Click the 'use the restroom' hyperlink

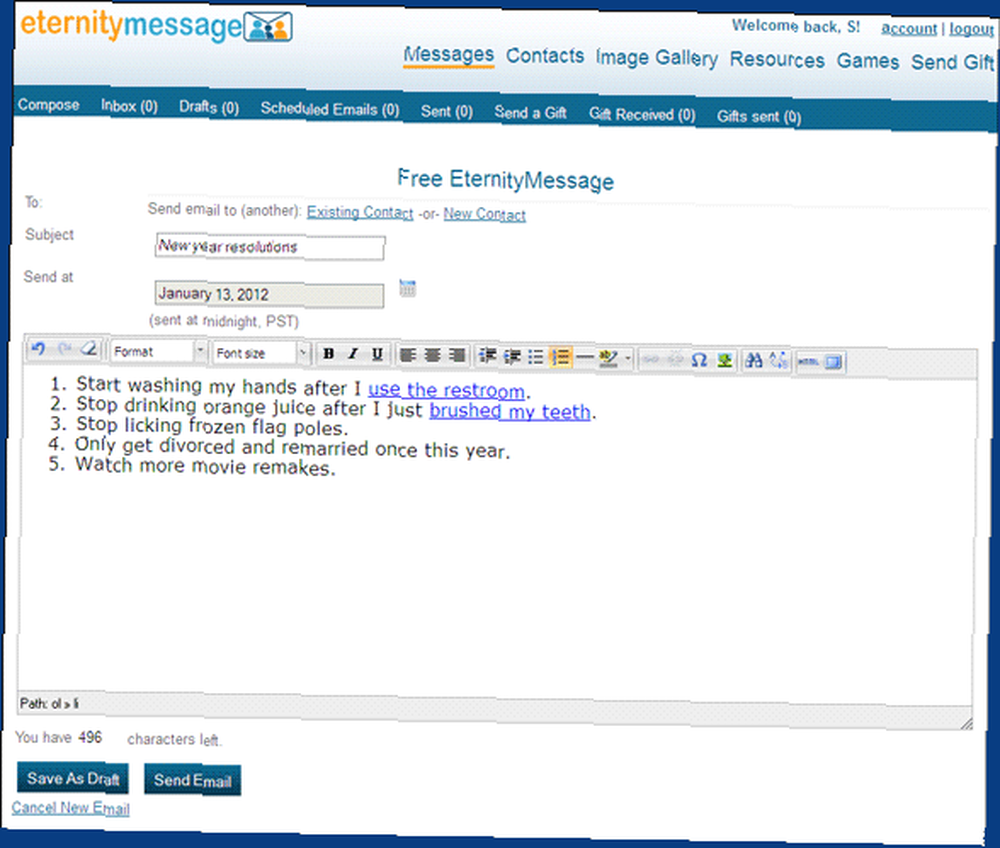click(446, 390)
